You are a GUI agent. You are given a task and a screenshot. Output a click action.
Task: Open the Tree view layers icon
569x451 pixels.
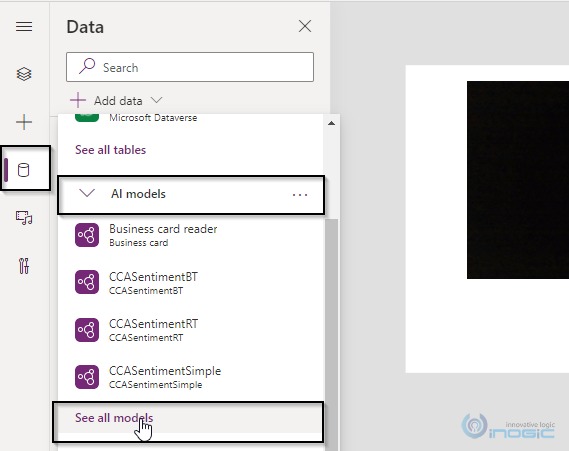point(24,74)
